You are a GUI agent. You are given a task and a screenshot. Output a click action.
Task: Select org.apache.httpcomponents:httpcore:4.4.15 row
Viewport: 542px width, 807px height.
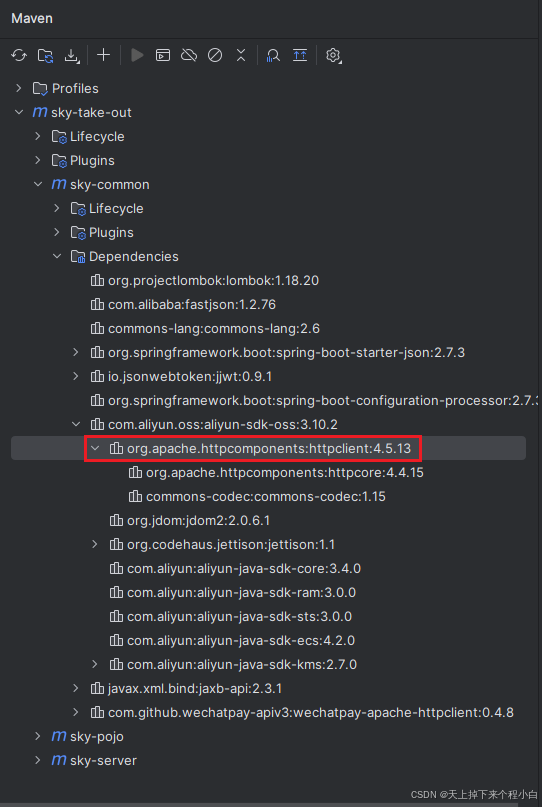(x=268, y=472)
